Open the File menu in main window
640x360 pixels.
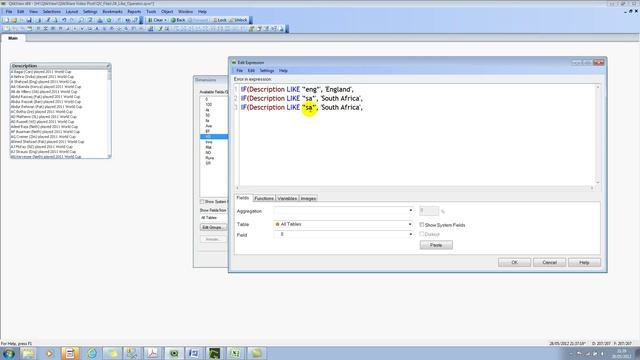[9, 12]
